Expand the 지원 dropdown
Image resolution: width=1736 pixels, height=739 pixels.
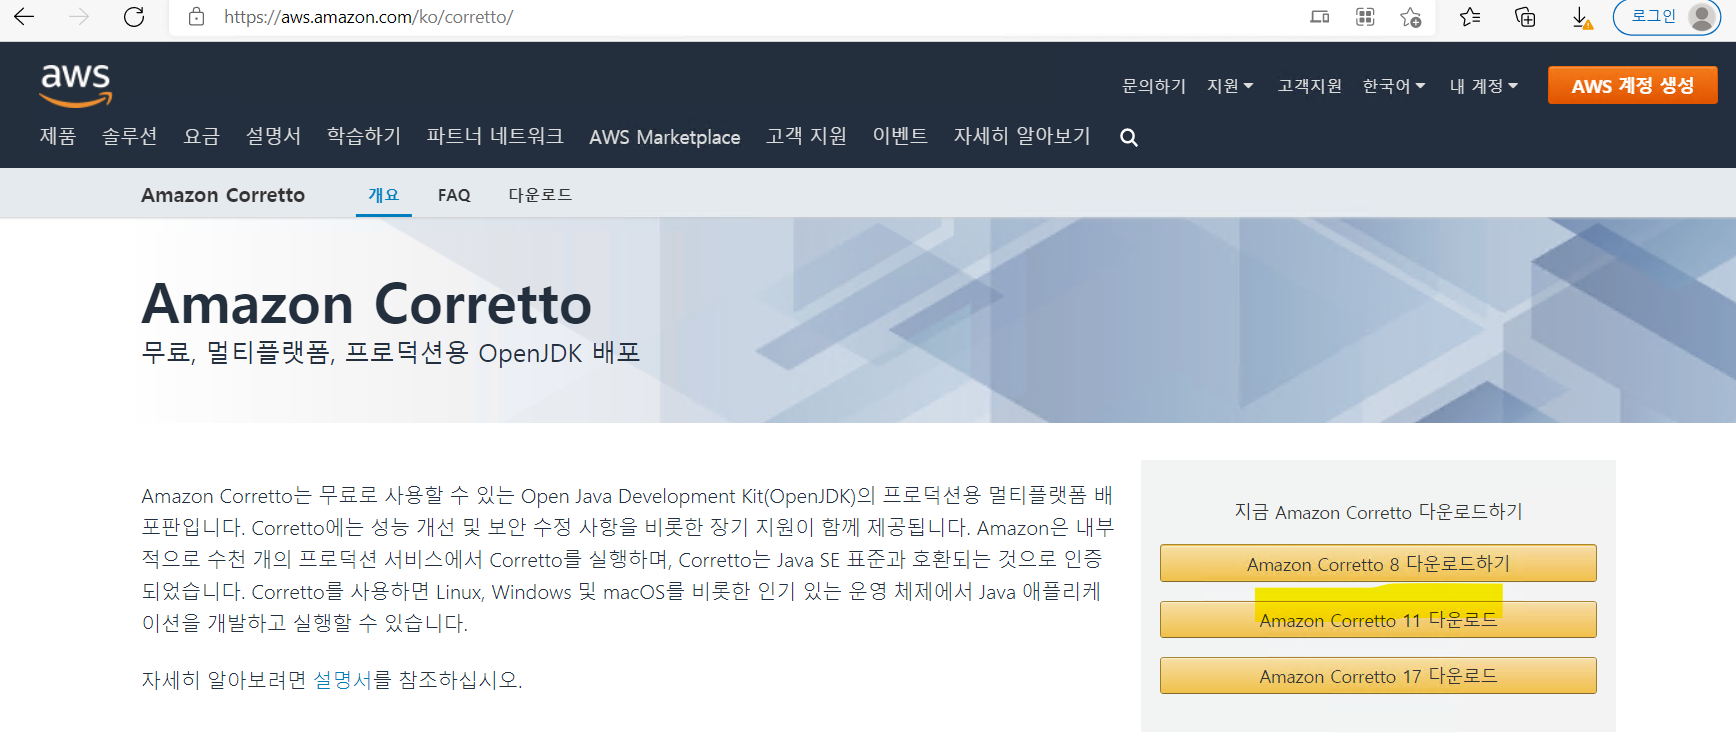(x=1230, y=86)
